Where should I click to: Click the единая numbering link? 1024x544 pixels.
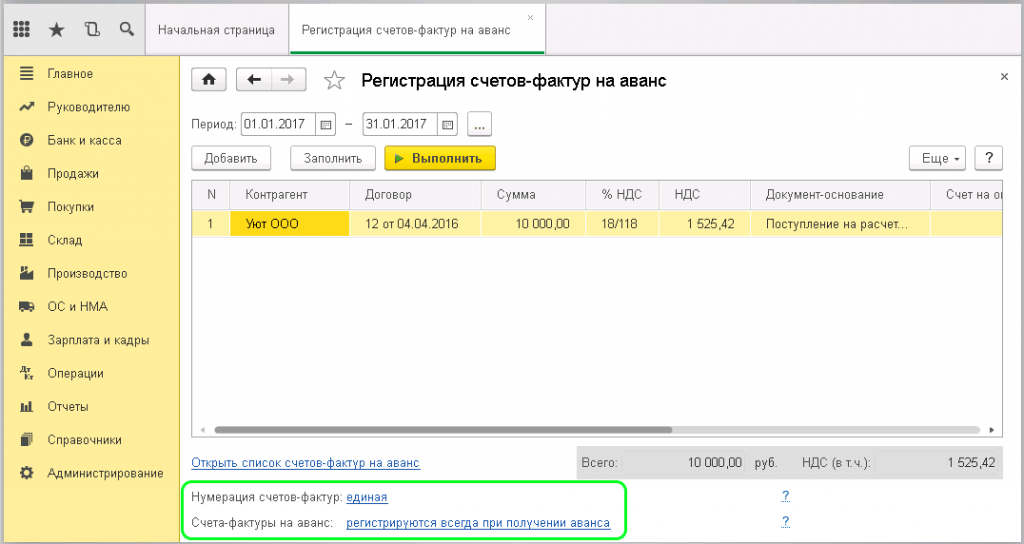coord(367,497)
